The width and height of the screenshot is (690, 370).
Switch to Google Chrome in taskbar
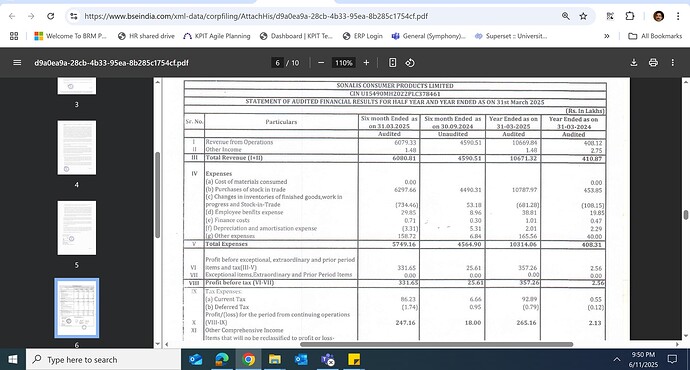pyautogui.click(x=248, y=359)
